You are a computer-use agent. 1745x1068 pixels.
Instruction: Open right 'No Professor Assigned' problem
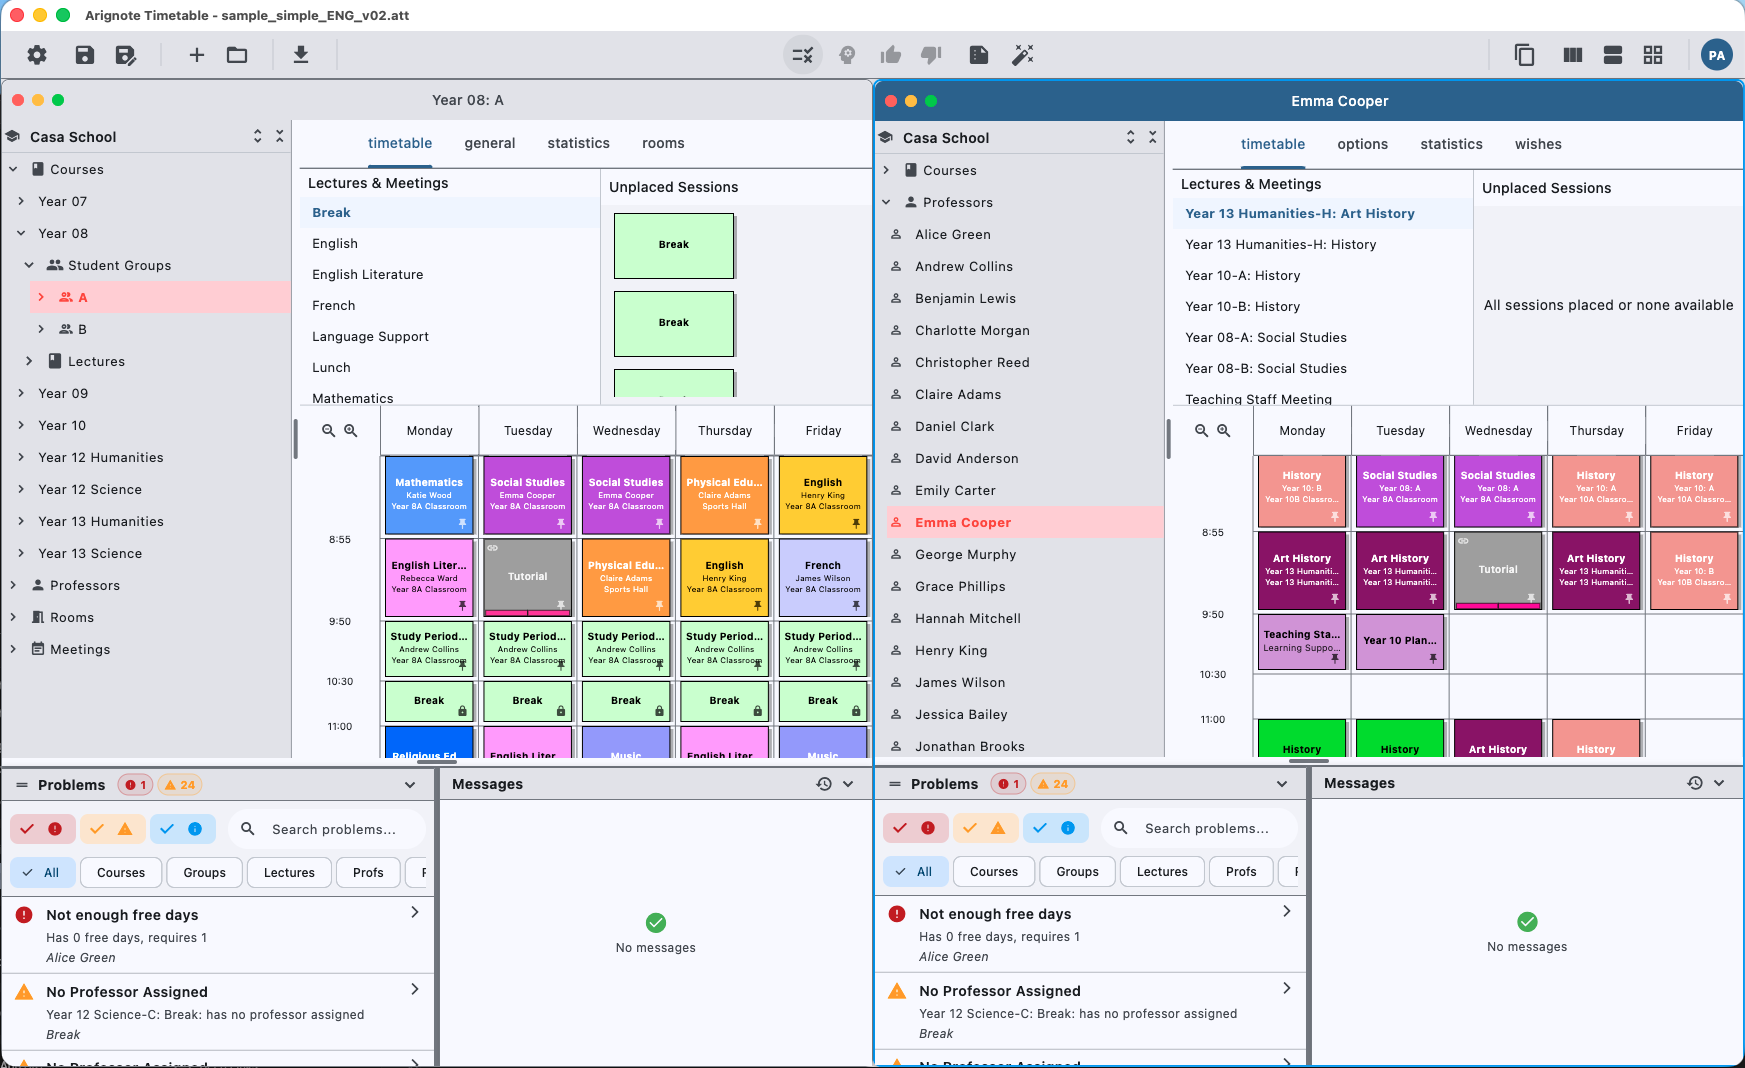point(1091,1011)
